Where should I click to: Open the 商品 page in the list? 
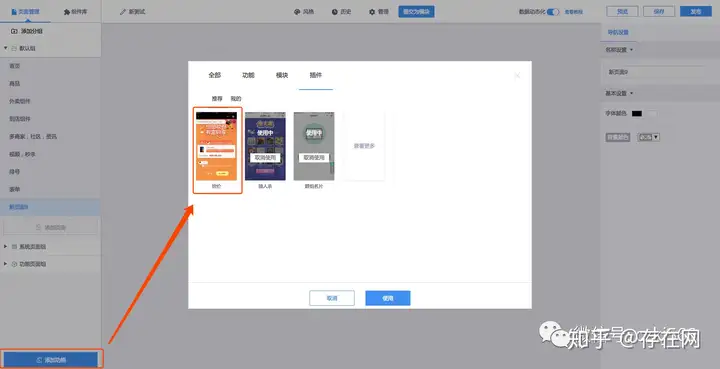[x=51, y=84]
